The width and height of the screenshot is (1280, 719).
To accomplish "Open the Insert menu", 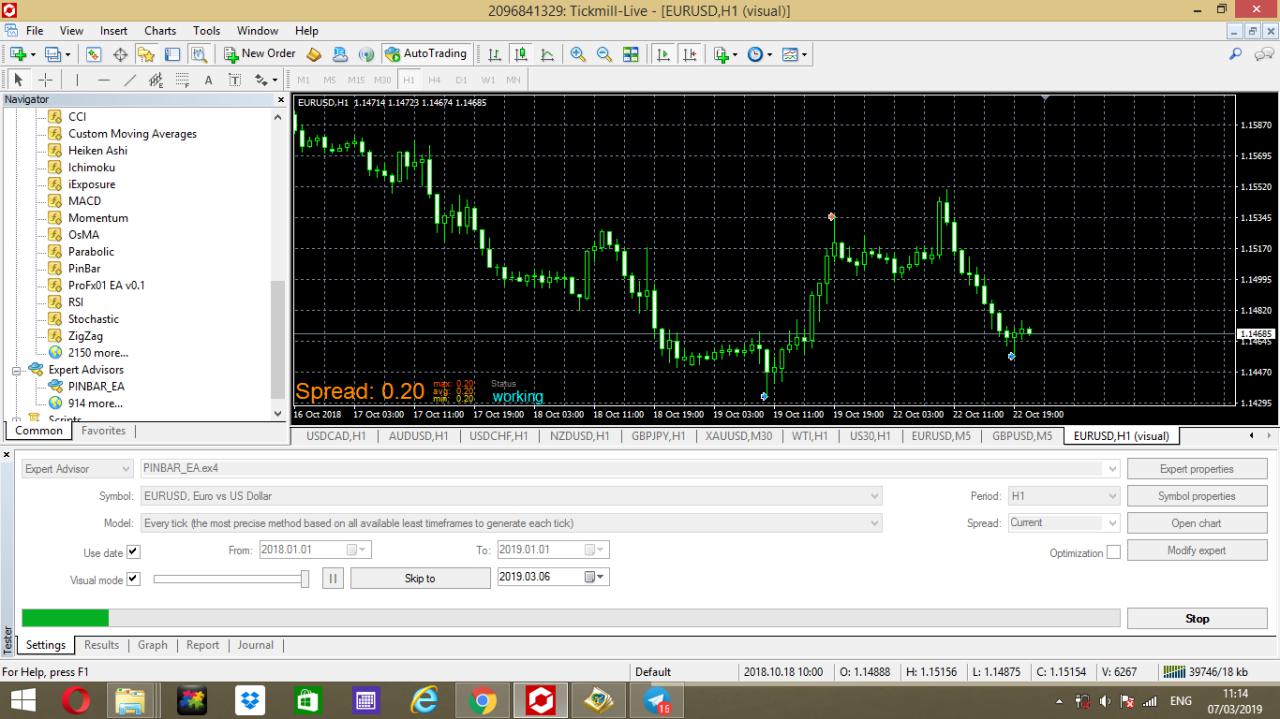I will [114, 31].
